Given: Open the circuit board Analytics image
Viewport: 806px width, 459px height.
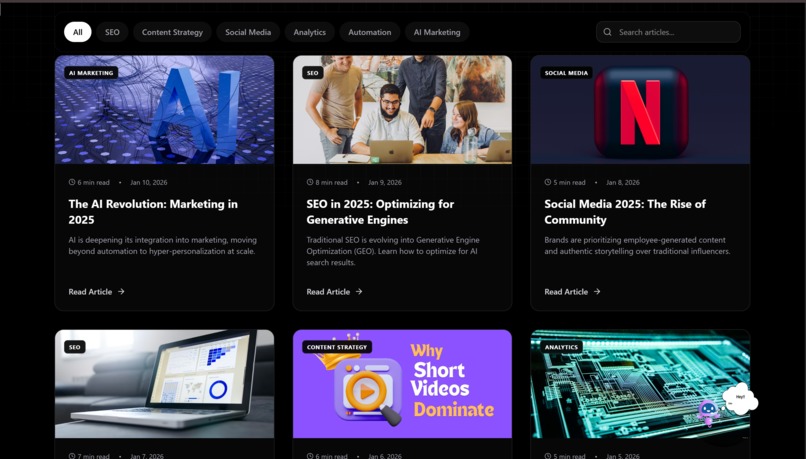Looking at the screenshot, I should point(640,384).
